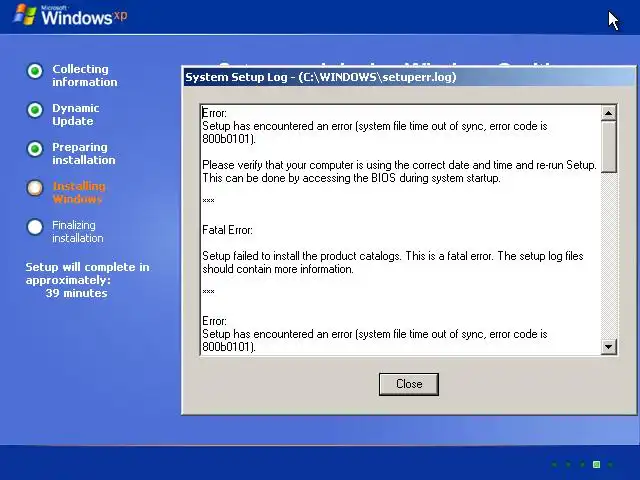Click the orange 'Installing Windows' step label

point(79,193)
